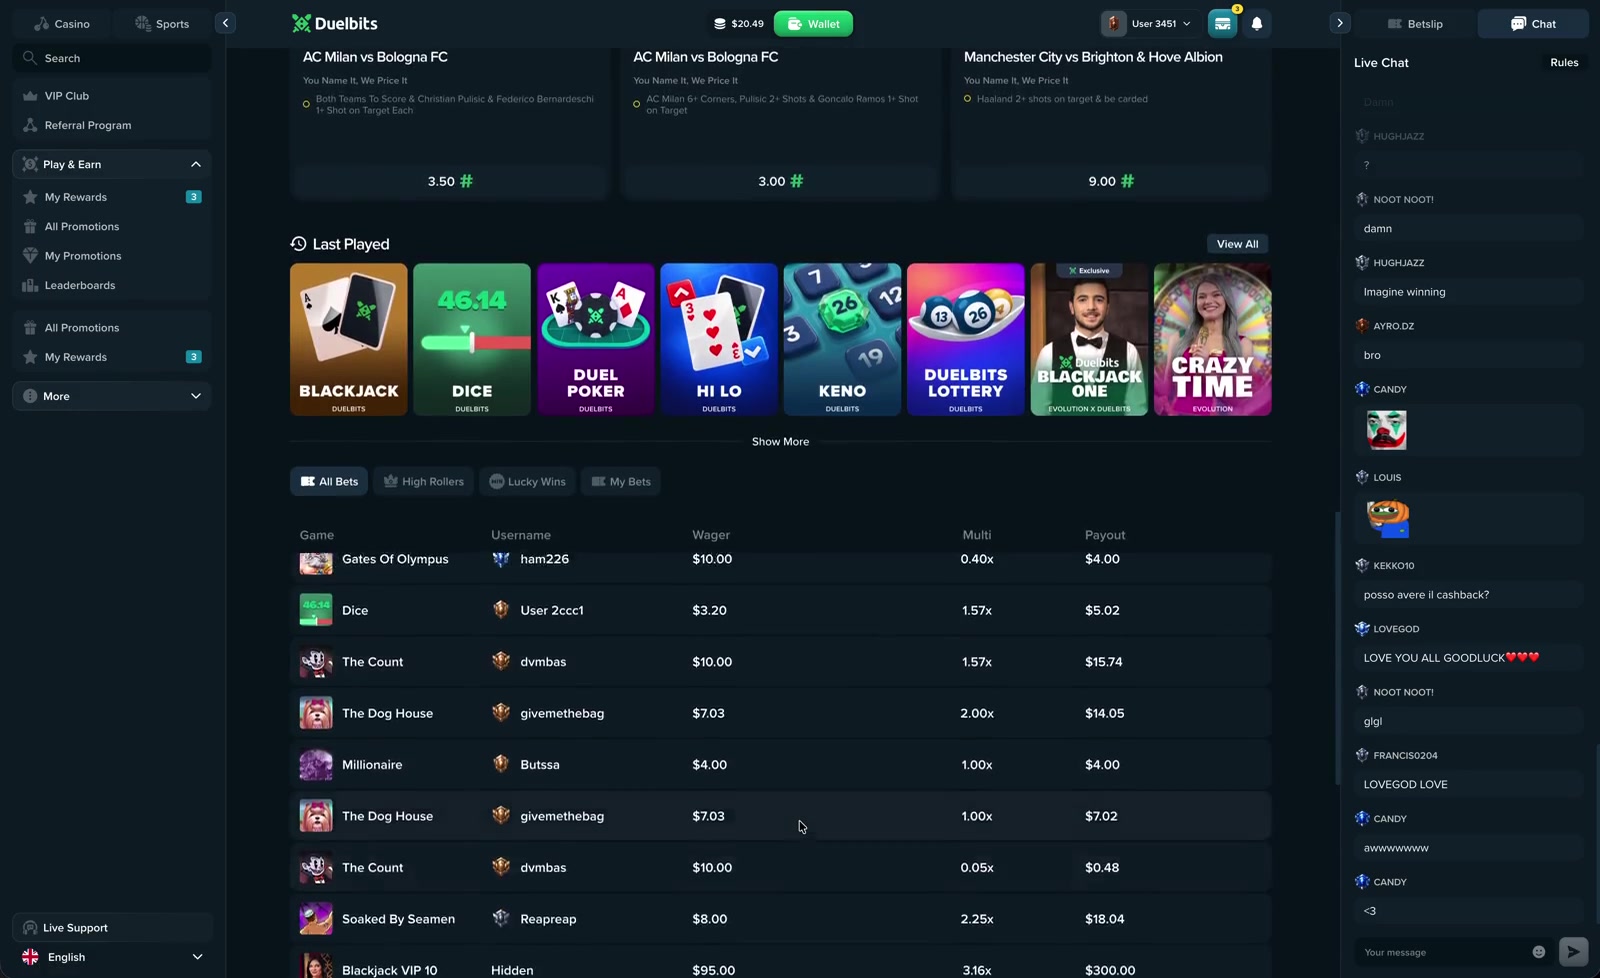Click Show More under Last Played
Screen dimensions: 1600x978
[x=780, y=441]
